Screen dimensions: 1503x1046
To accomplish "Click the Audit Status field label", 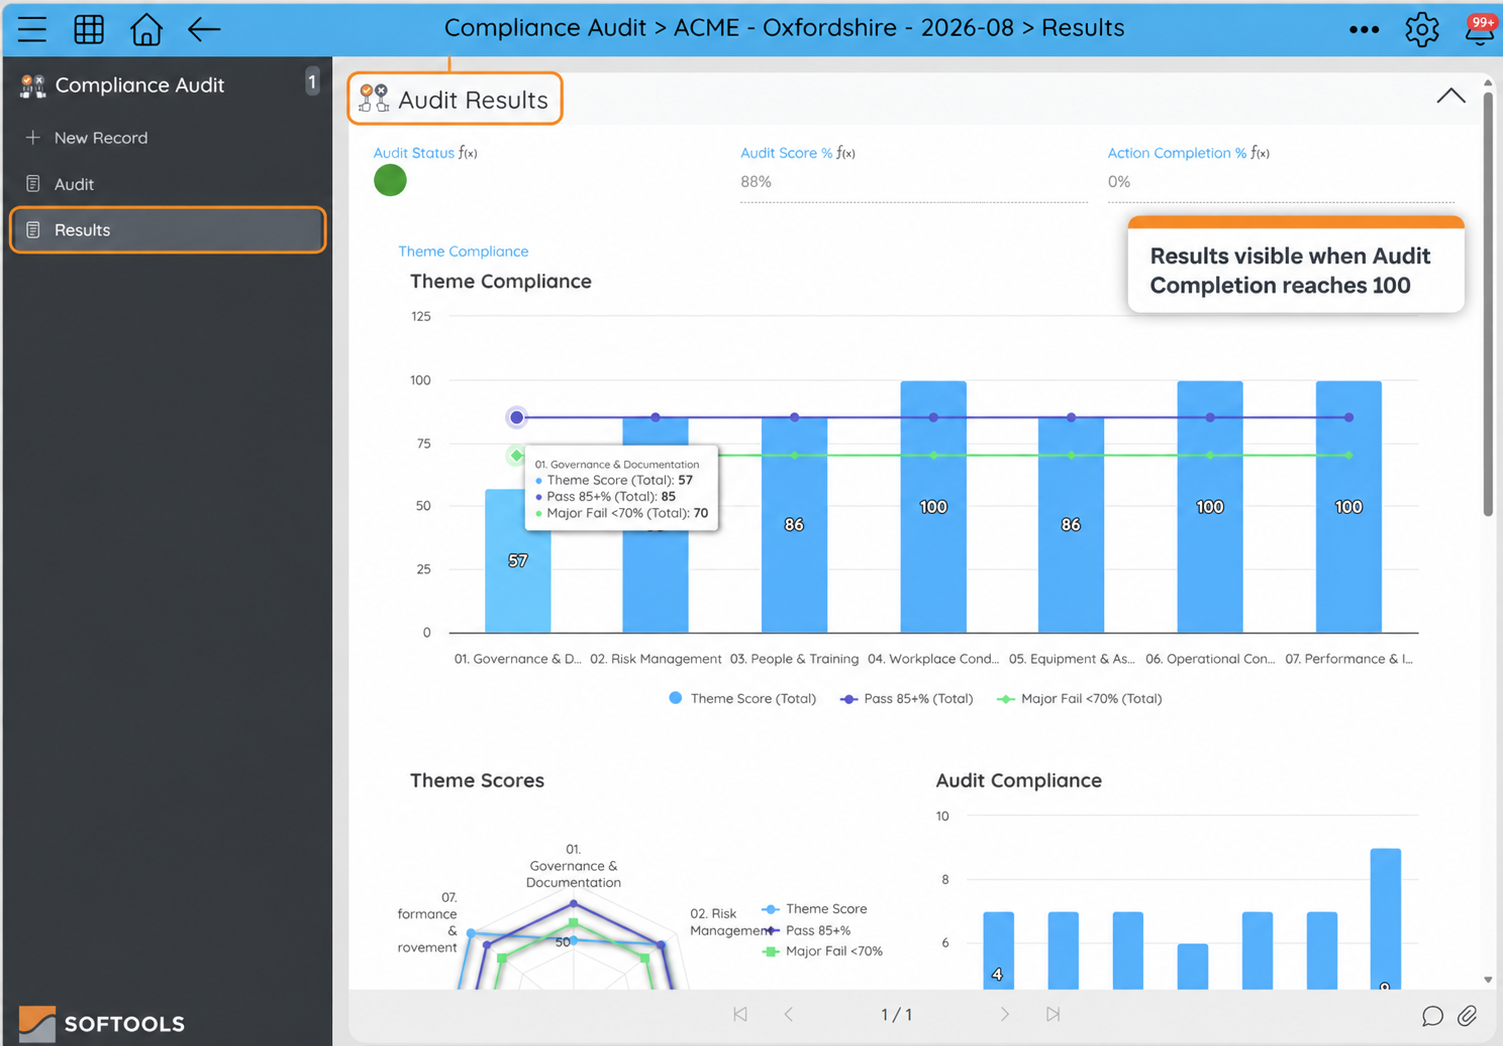I will tap(414, 153).
